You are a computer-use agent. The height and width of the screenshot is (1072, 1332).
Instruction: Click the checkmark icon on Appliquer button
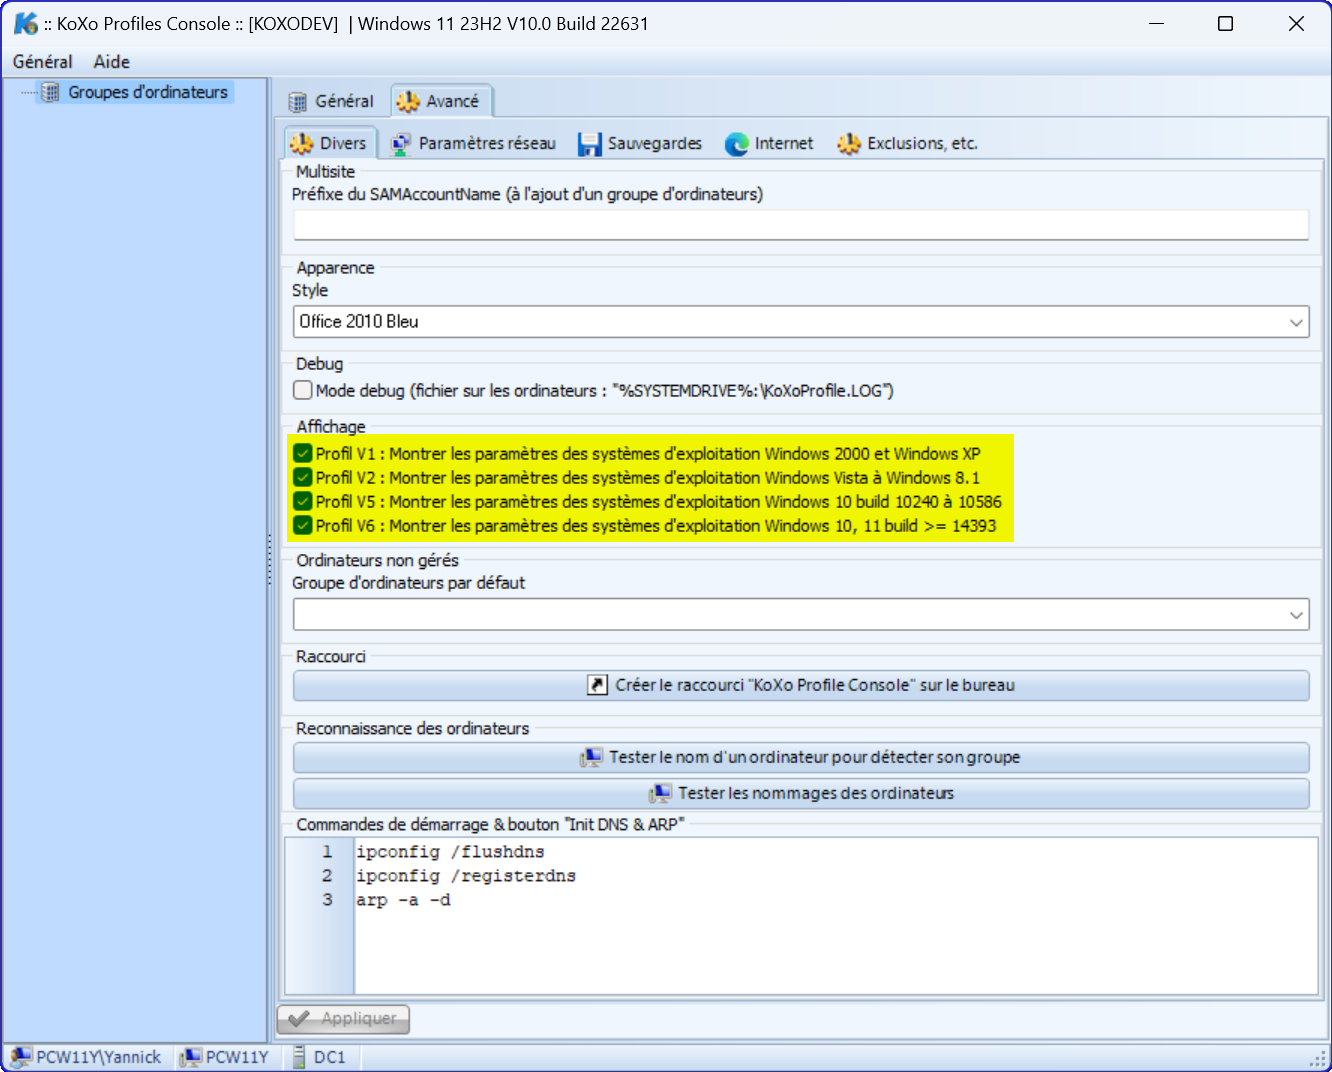click(298, 1019)
